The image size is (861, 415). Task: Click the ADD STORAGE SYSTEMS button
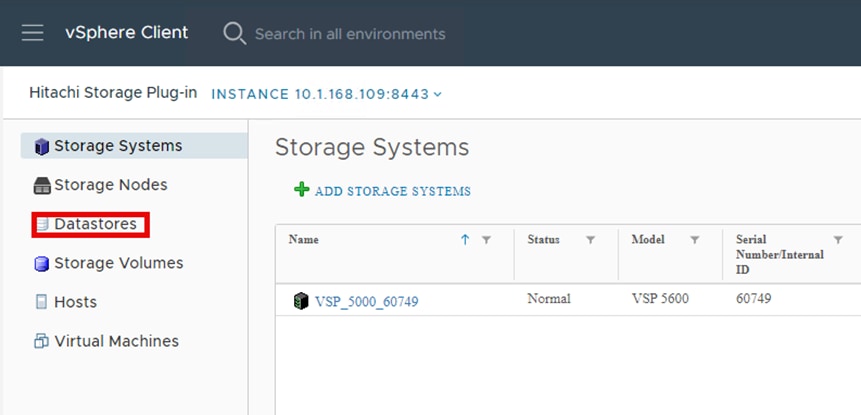coord(392,191)
